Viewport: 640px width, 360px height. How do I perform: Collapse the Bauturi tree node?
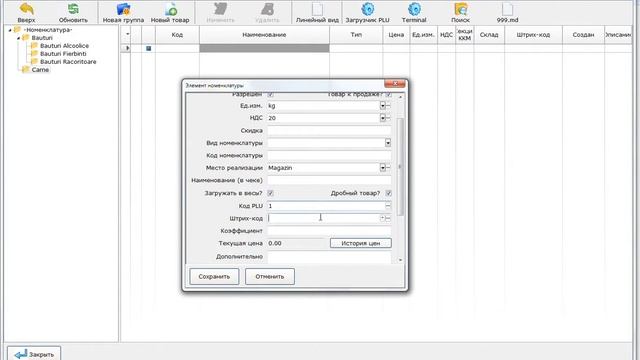pyautogui.click(x=18, y=38)
